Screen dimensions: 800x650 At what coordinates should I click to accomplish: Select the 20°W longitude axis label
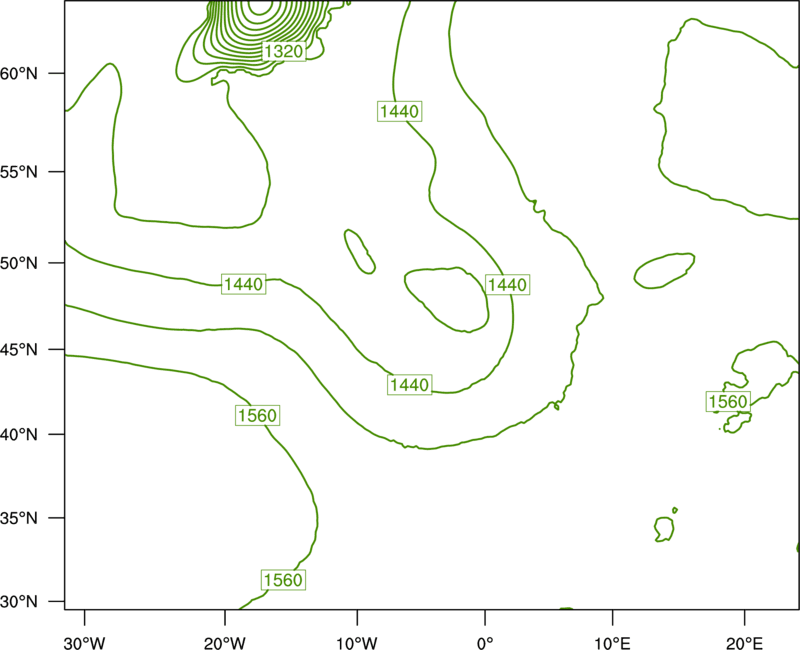tap(224, 642)
